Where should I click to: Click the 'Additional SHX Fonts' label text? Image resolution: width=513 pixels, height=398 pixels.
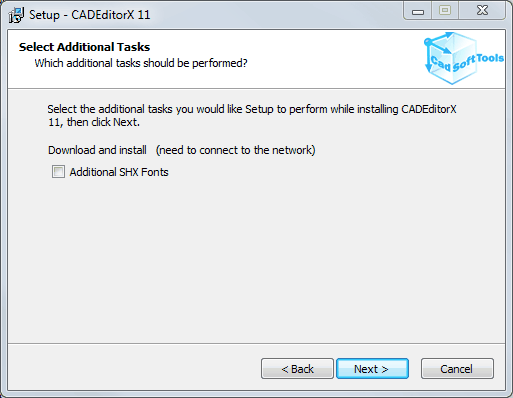pyautogui.click(x=119, y=172)
